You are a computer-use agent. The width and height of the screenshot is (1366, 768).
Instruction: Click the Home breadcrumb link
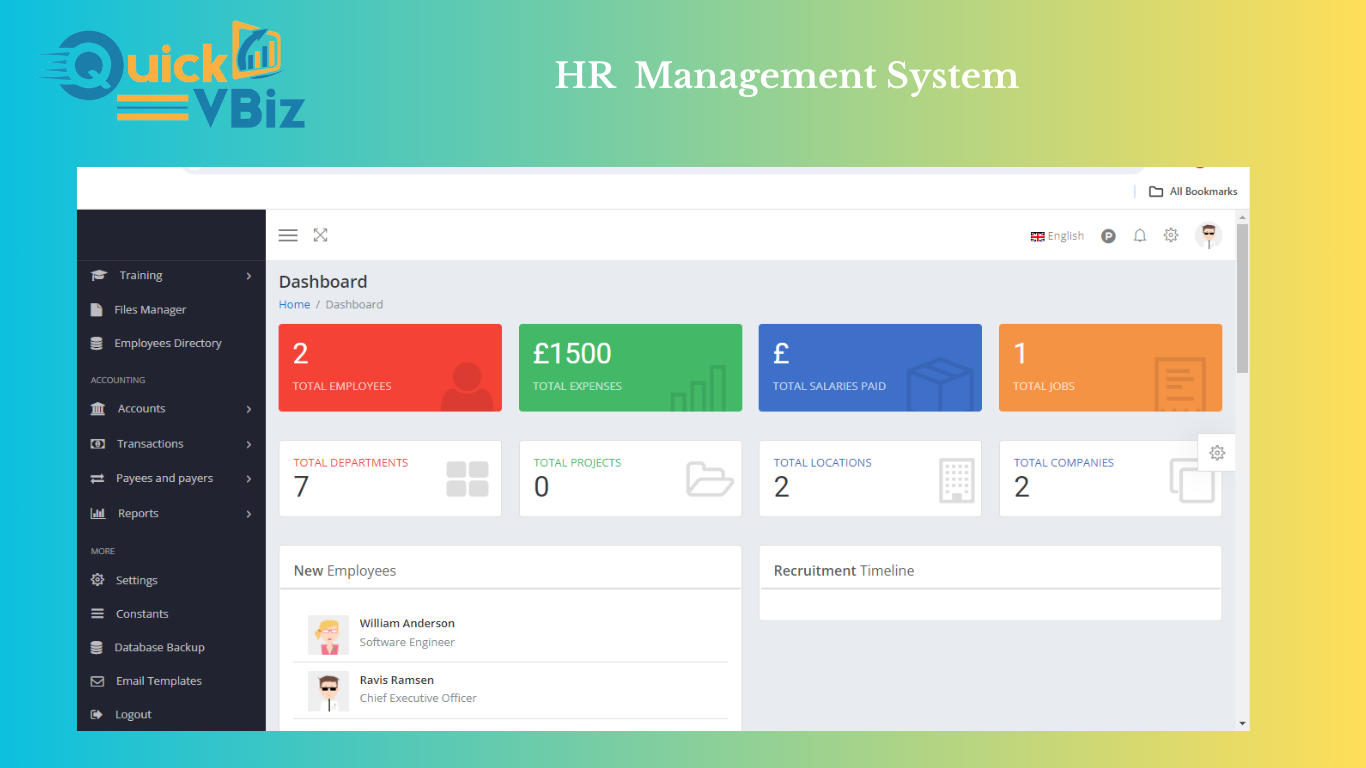point(294,305)
